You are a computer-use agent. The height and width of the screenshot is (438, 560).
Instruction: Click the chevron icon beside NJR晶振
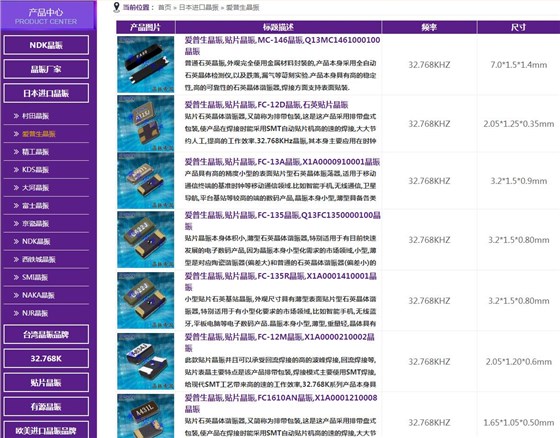click(x=16, y=313)
